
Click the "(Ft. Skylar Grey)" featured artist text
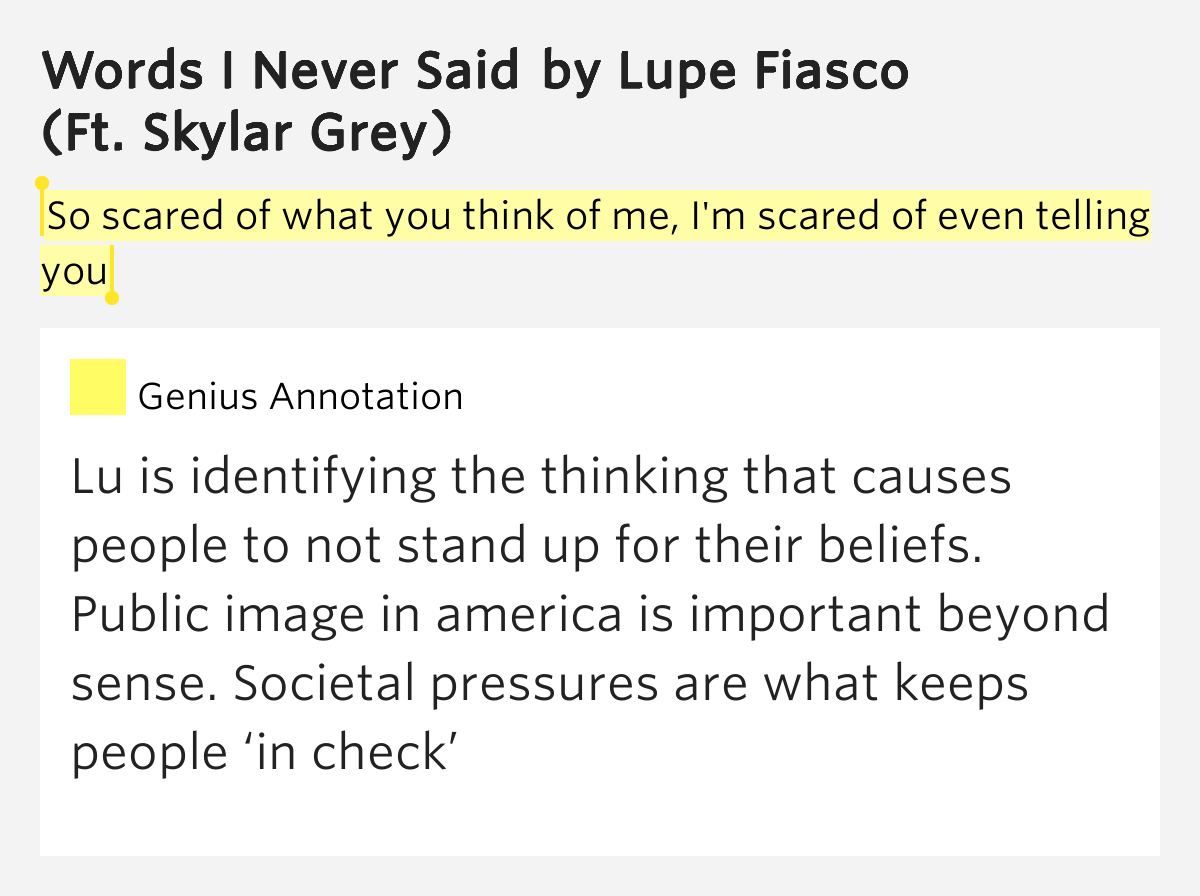tap(247, 135)
